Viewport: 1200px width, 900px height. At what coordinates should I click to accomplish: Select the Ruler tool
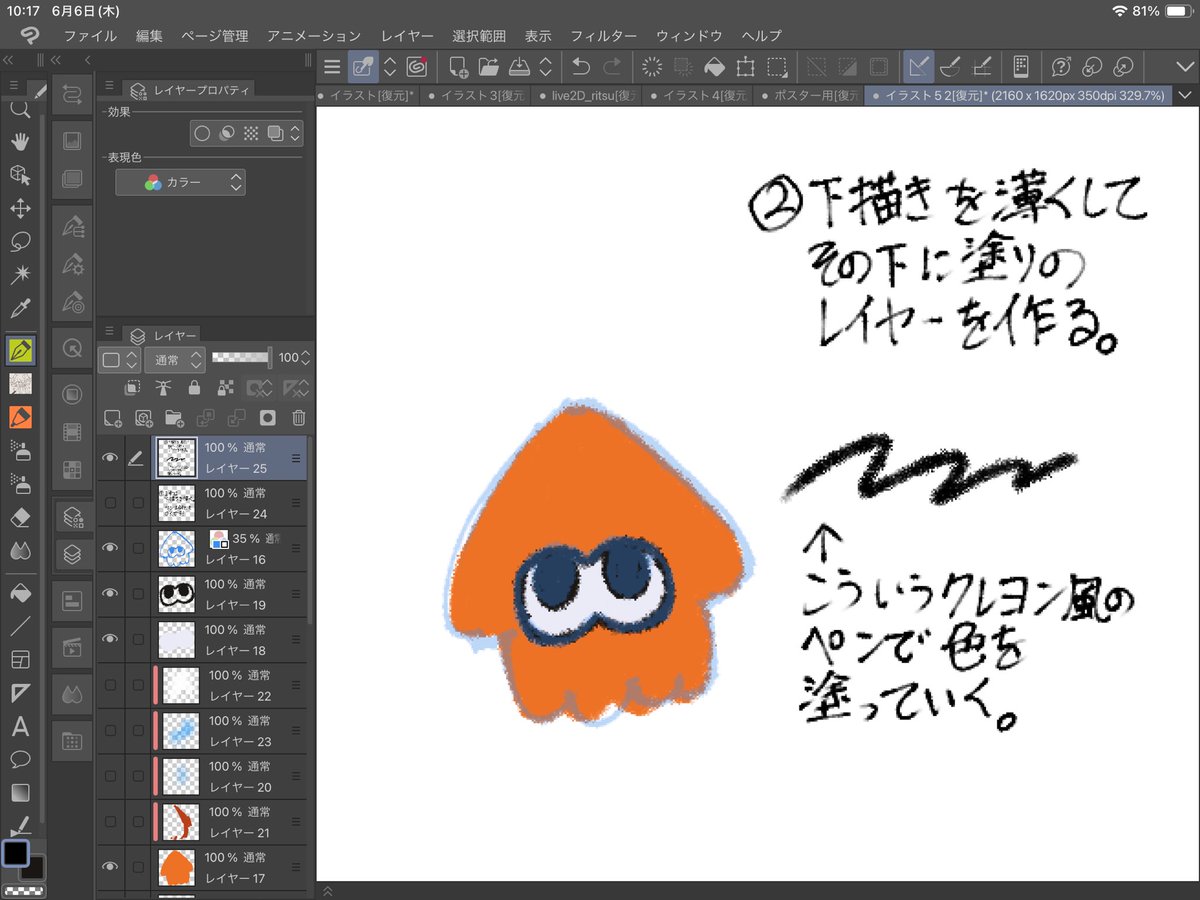[20, 693]
